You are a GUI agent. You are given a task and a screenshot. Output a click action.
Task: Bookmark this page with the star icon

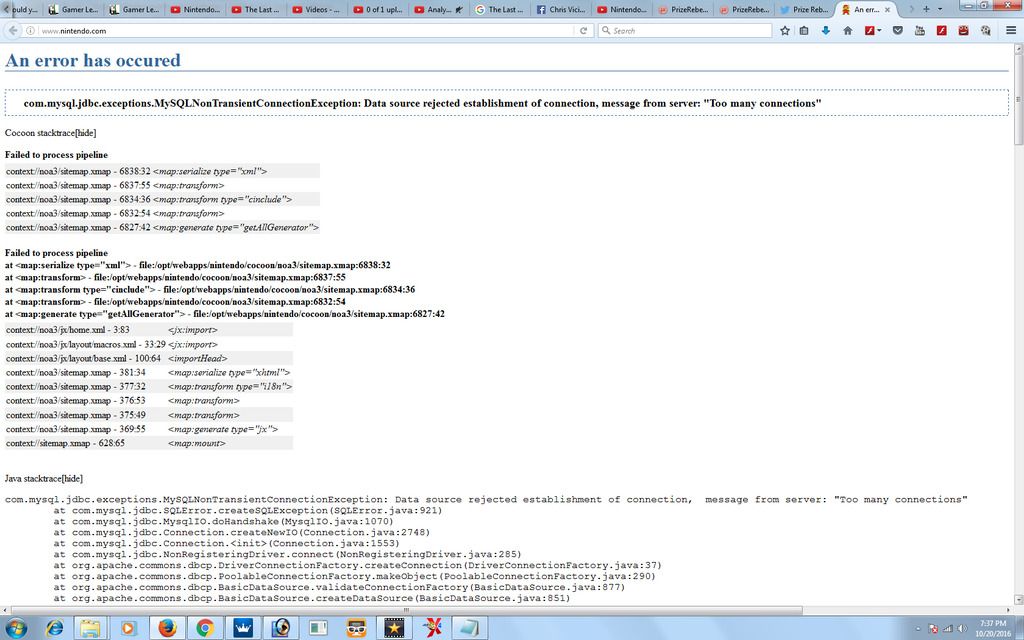point(785,31)
